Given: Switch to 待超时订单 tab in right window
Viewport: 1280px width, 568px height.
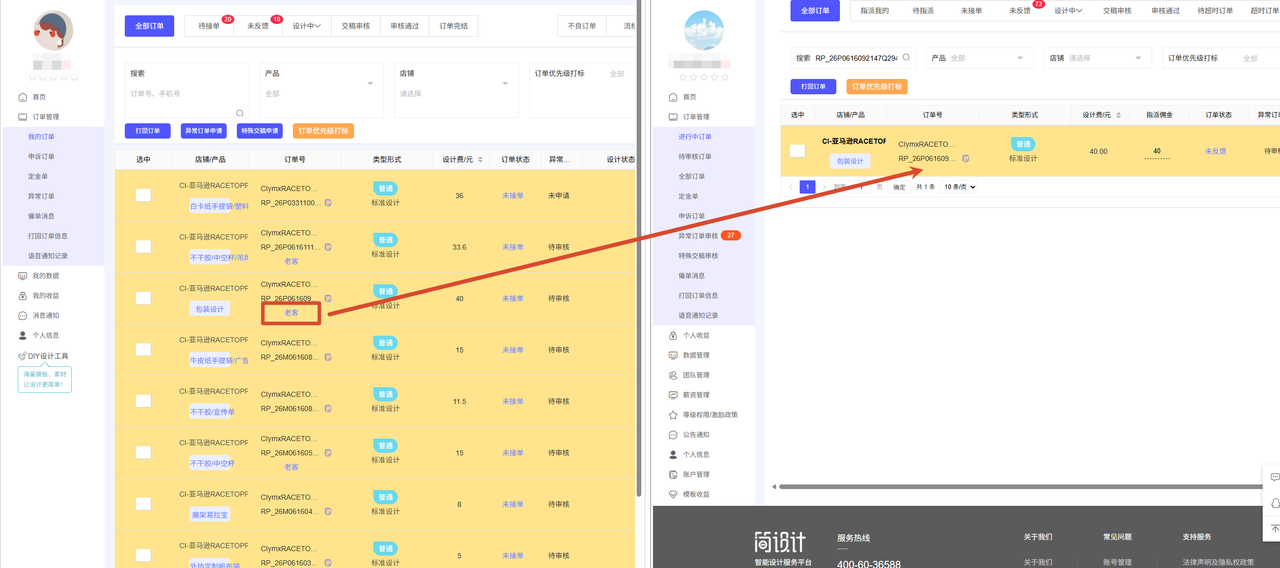Looking at the screenshot, I should click(x=1214, y=10).
